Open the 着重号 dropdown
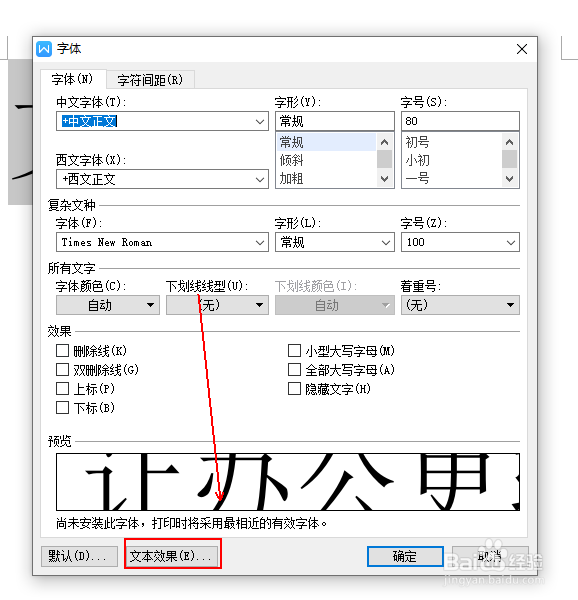 [x=460, y=305]
